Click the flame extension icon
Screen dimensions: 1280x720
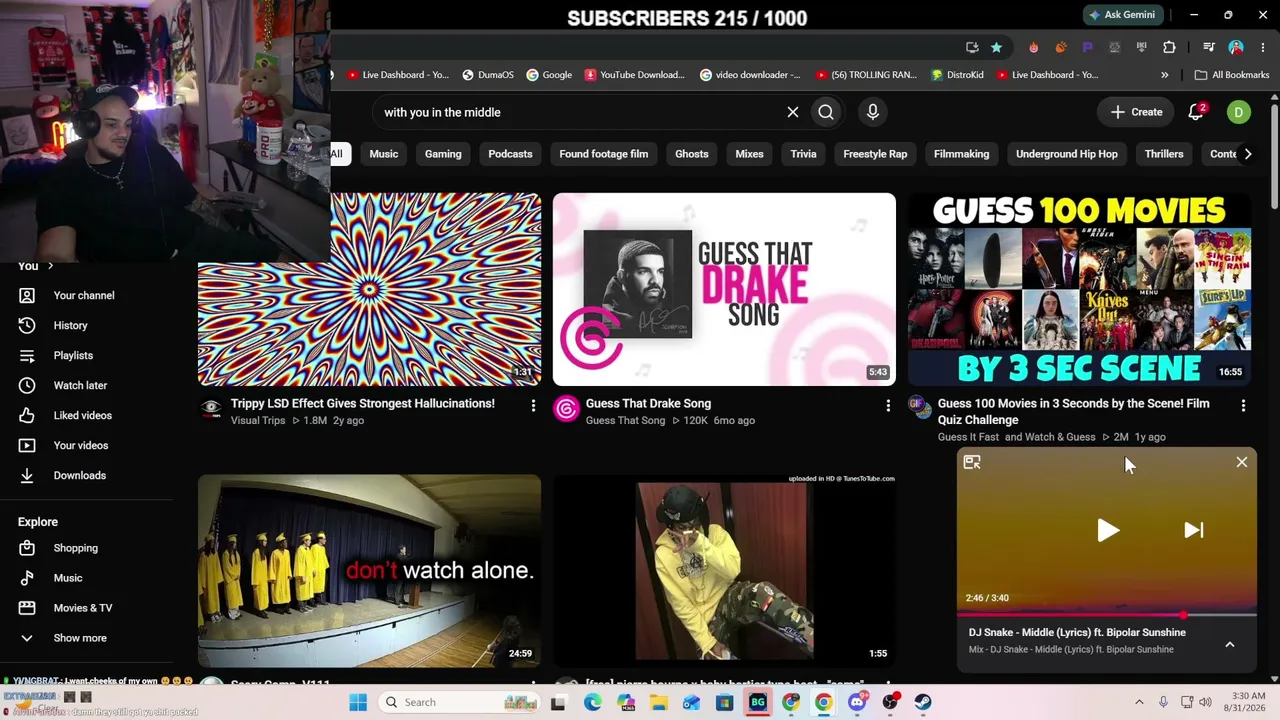tap(1034, 47)
